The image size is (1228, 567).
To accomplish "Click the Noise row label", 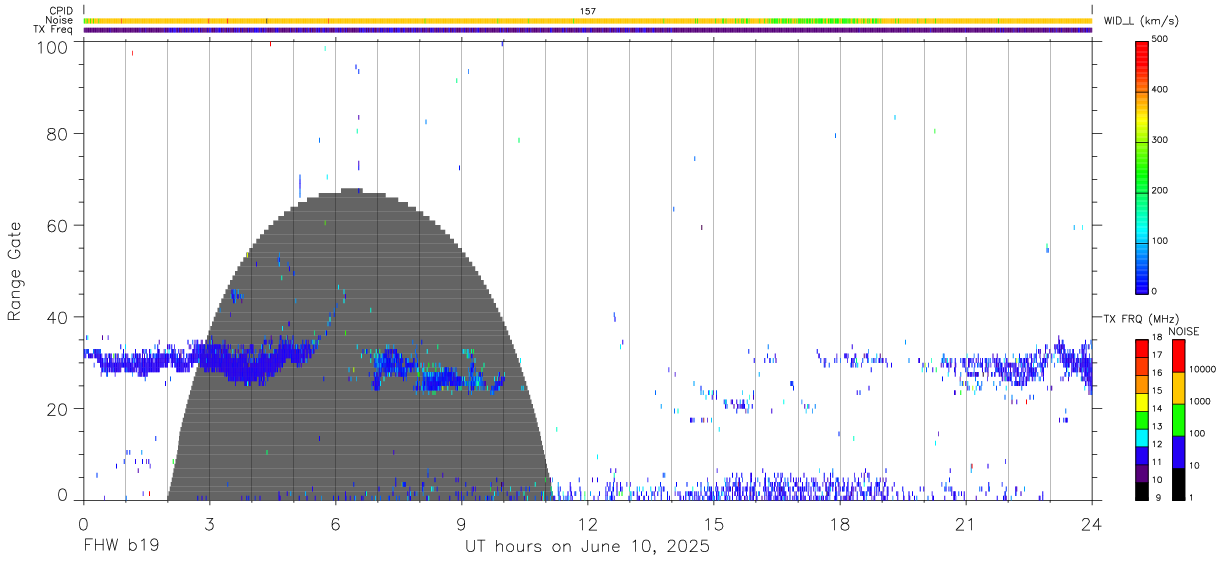I will coord(59,20).
